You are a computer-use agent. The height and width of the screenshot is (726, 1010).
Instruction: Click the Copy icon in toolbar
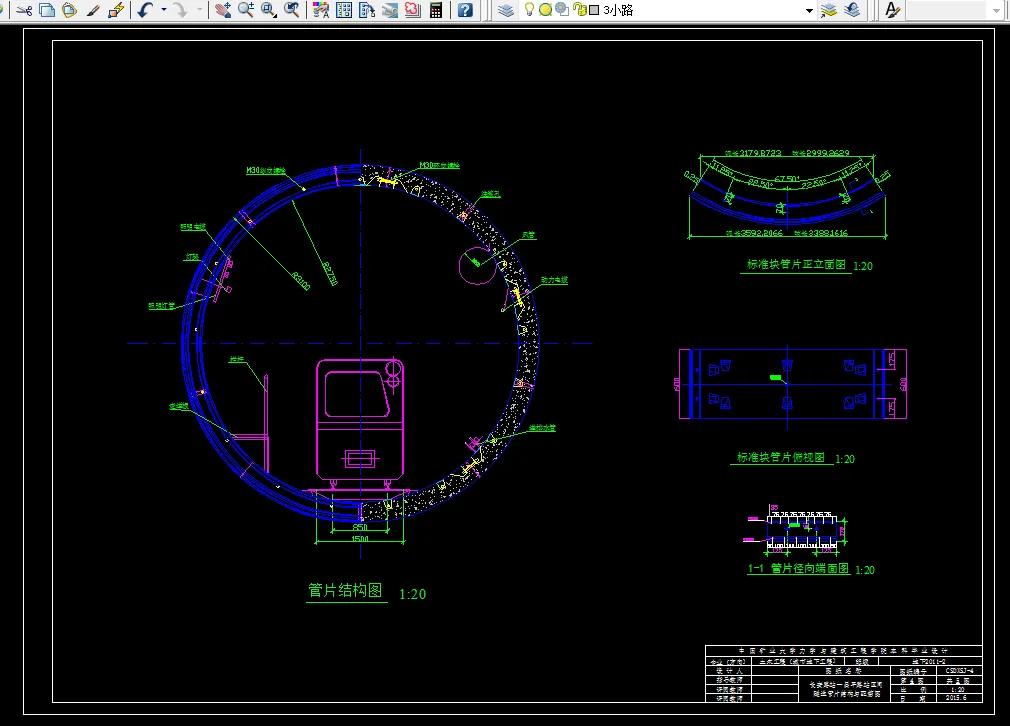point(47,10)
